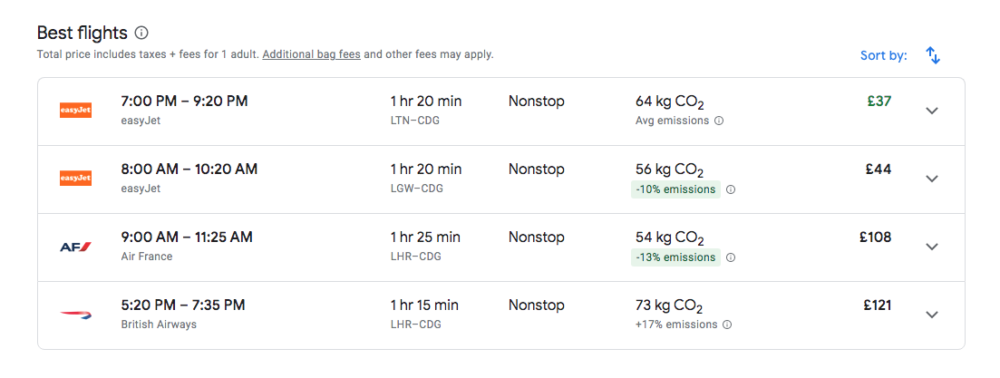Open the Additional bag fees link

(311, 55)
